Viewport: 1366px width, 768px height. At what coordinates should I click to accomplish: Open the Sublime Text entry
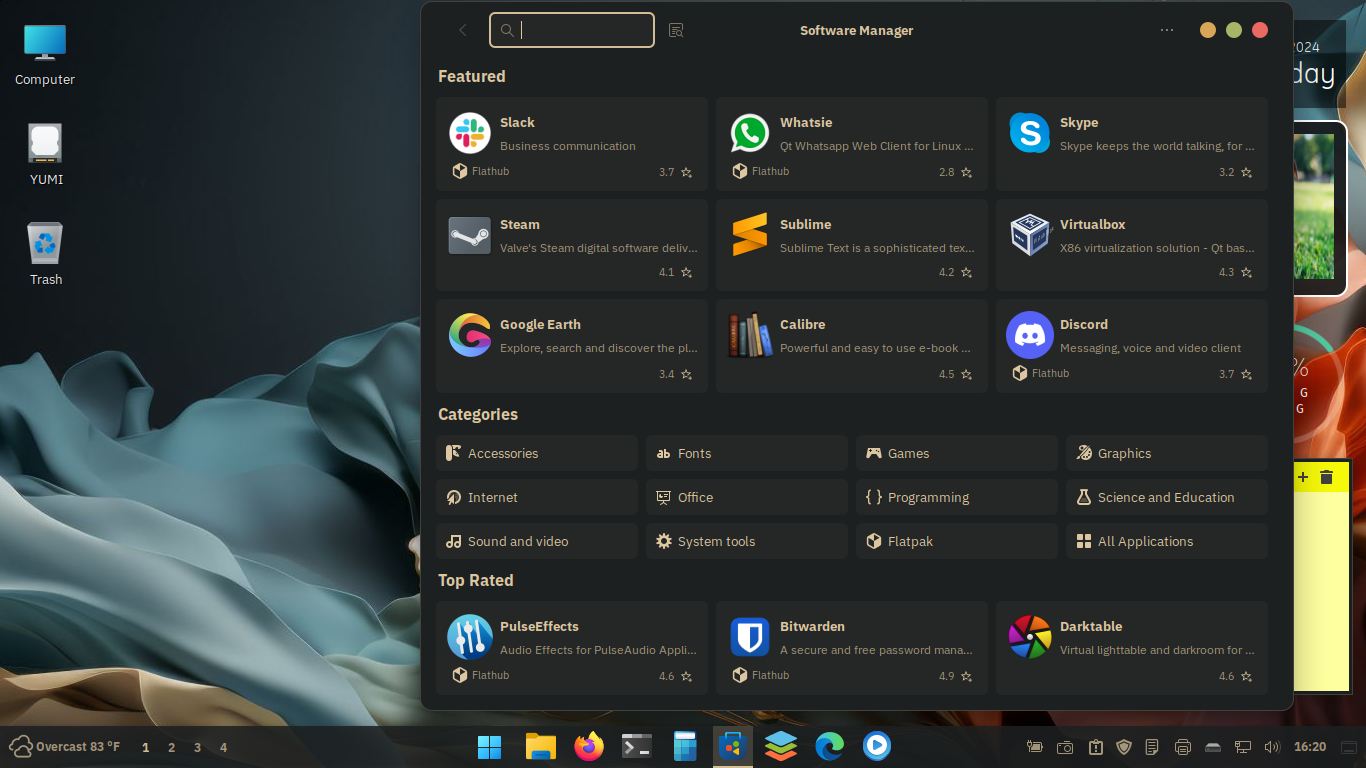(852, 245)
